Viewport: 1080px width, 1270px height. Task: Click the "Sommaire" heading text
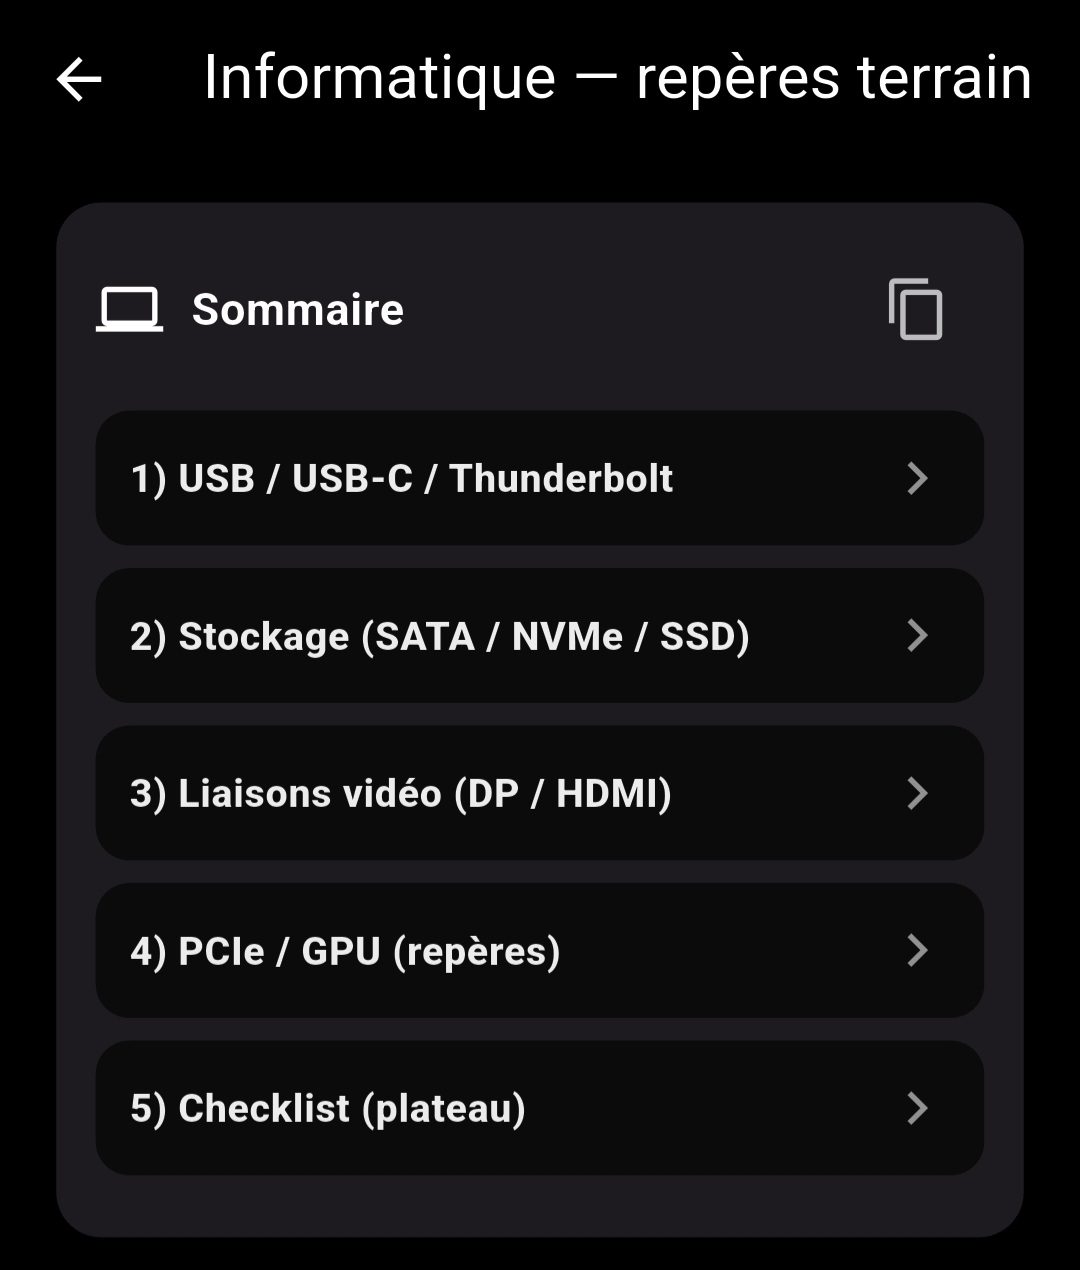coord(298,310)
